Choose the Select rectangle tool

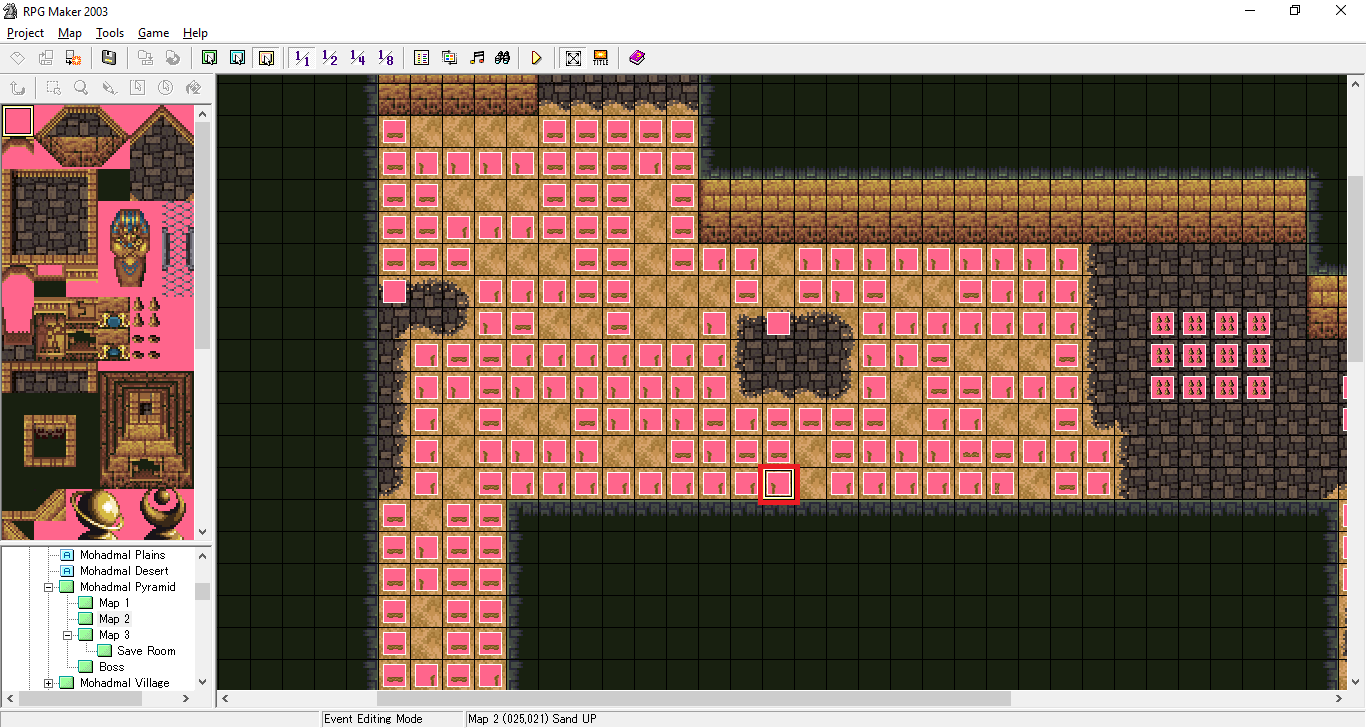coord(54,87)
